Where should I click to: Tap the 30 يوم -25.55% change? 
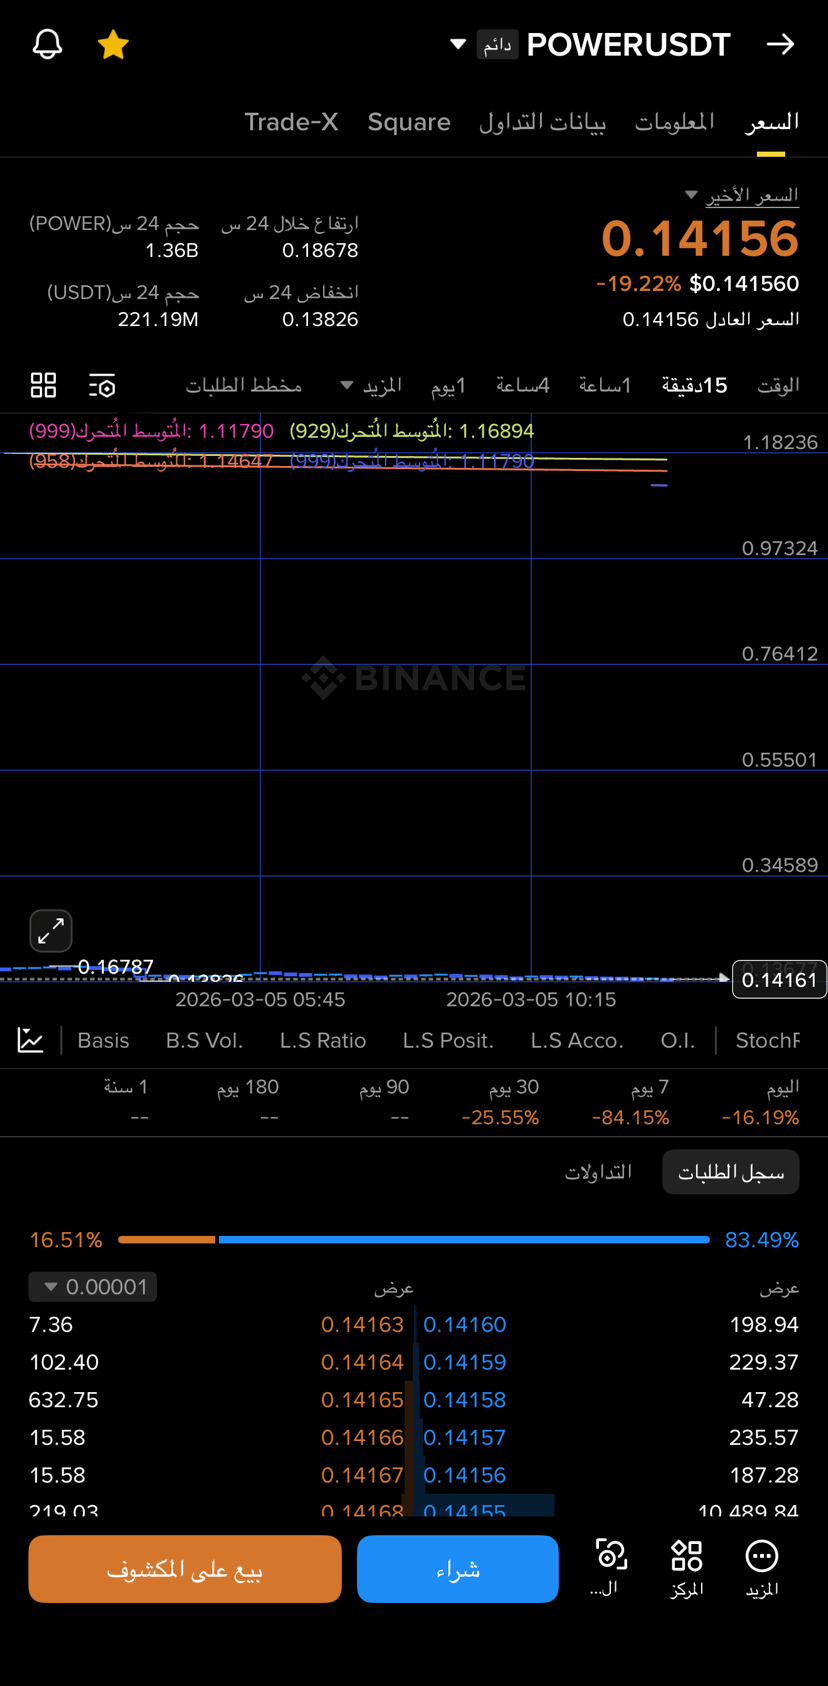[x=500, y=1102]
